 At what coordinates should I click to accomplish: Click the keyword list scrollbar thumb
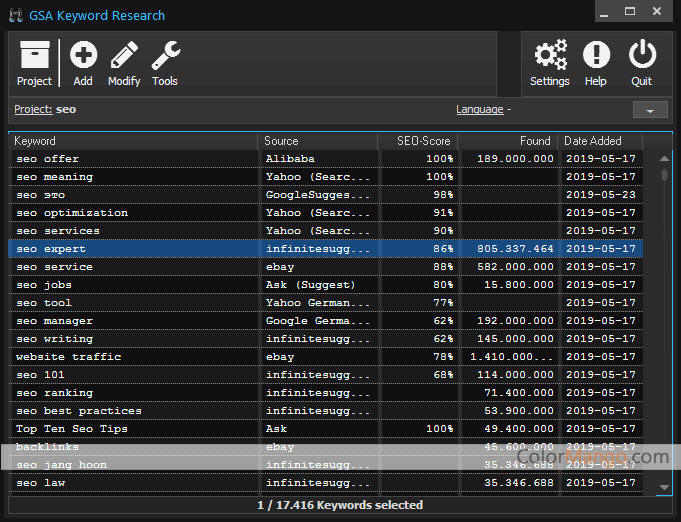point(664,175)
